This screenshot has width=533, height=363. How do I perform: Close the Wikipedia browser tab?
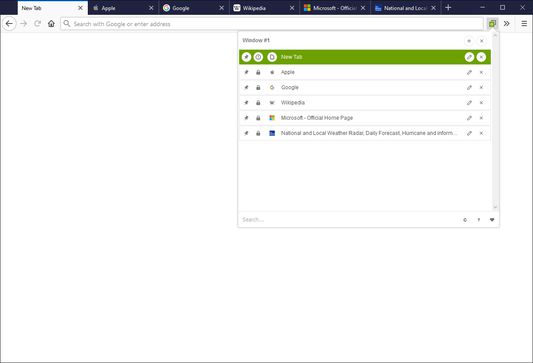(x=292, y=8)
